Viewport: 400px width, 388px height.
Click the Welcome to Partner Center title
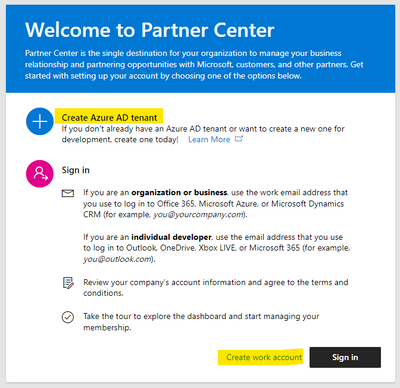150,30
